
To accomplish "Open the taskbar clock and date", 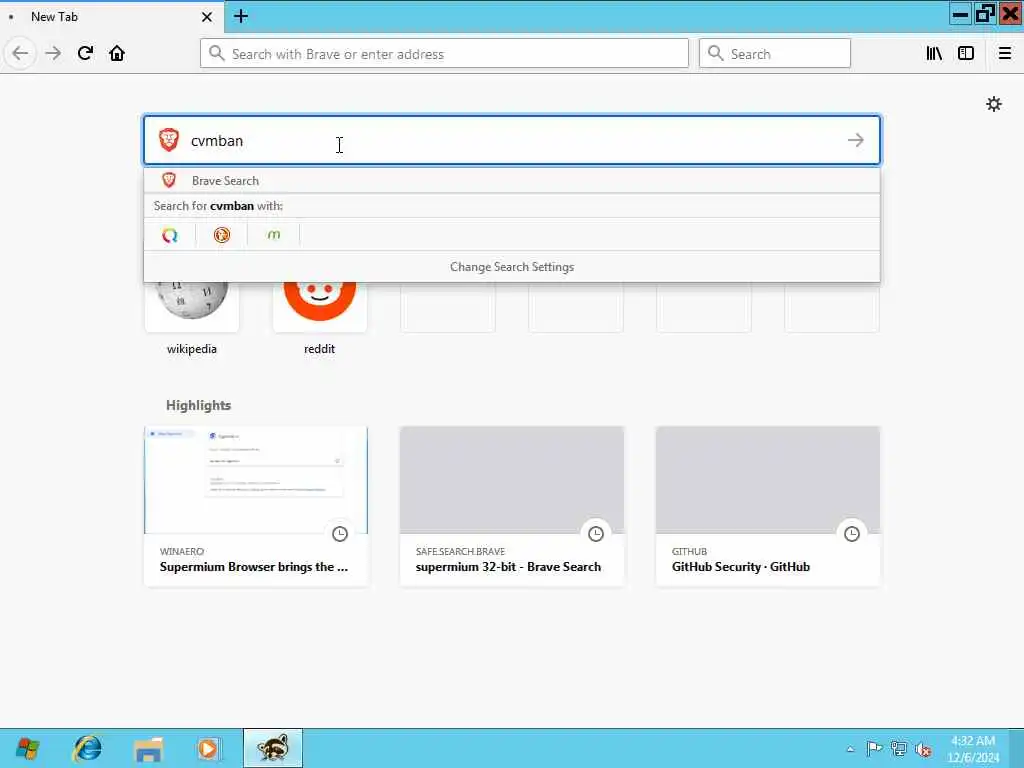I will [x=973, y=749].
